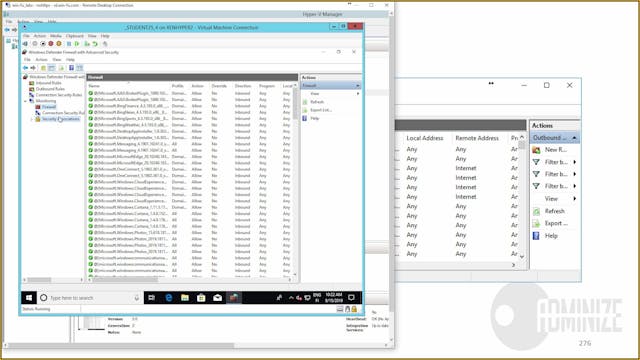
Task: Click the Revert icon in the VM toolbar
Action: [x=95, y=44]
